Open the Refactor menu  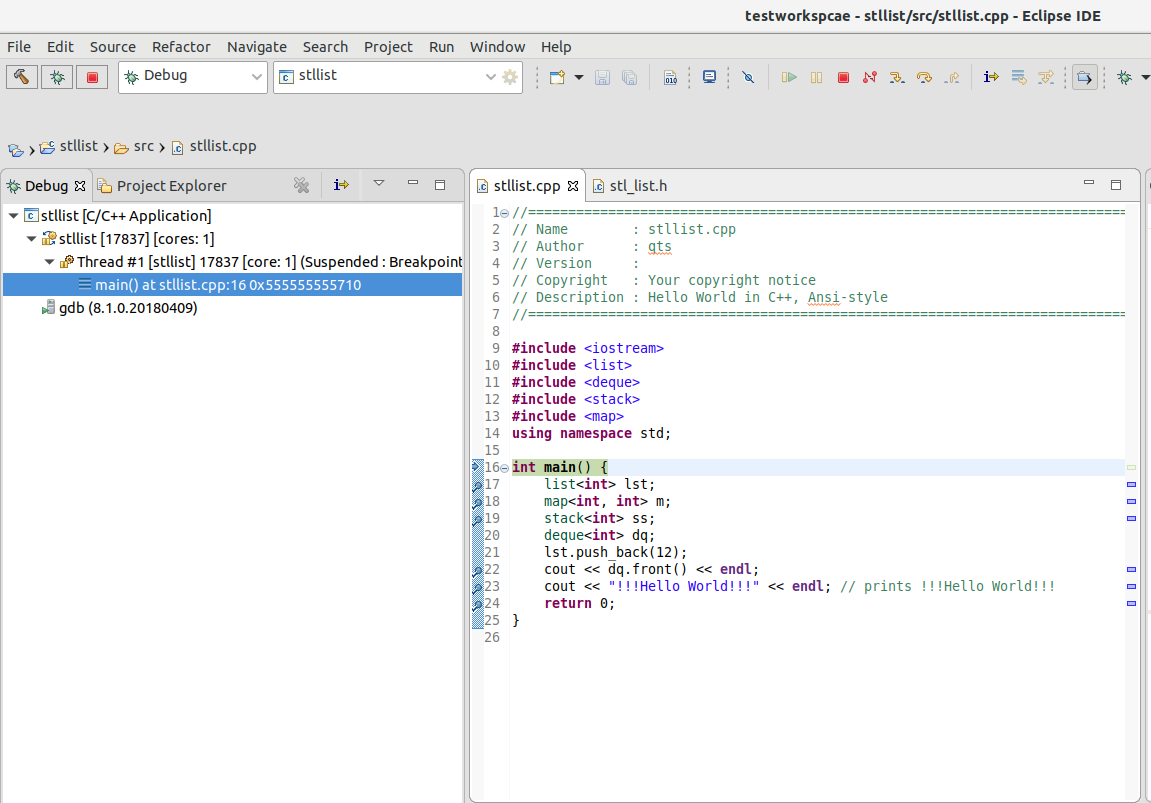click(x=181, y=47)
